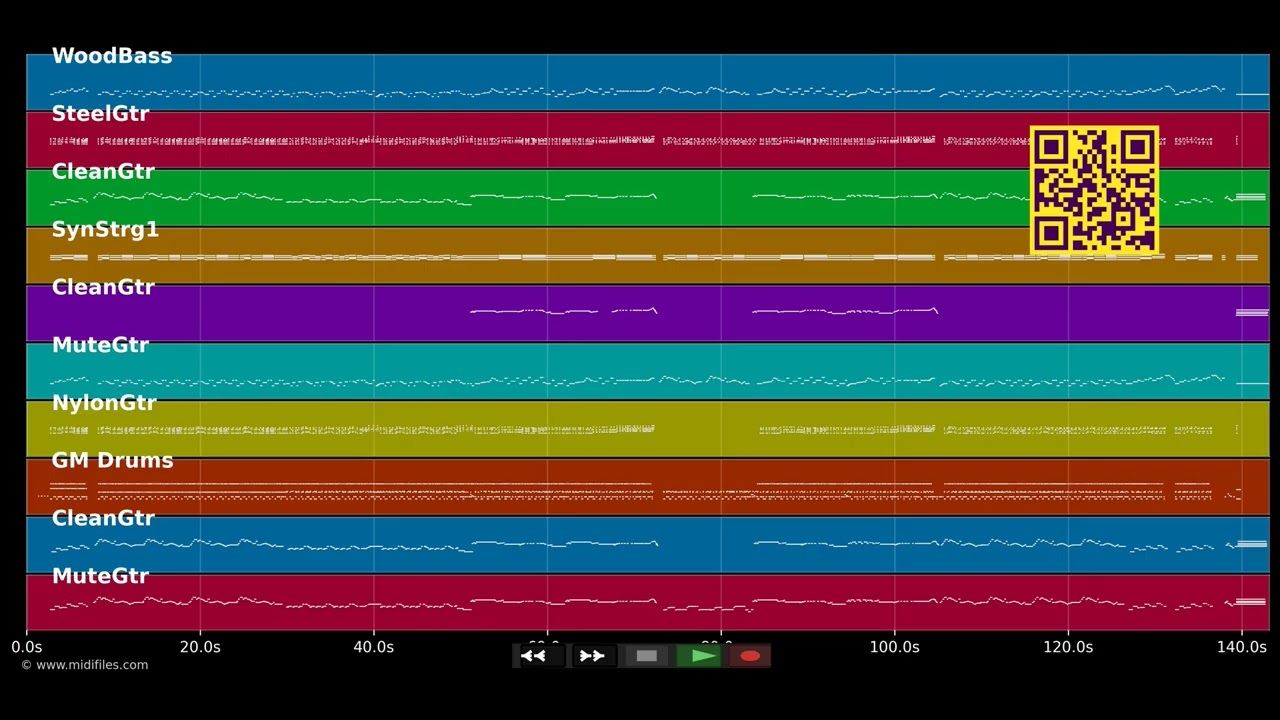Click the 0.0s timeline start marker

(x=26, y=647)
